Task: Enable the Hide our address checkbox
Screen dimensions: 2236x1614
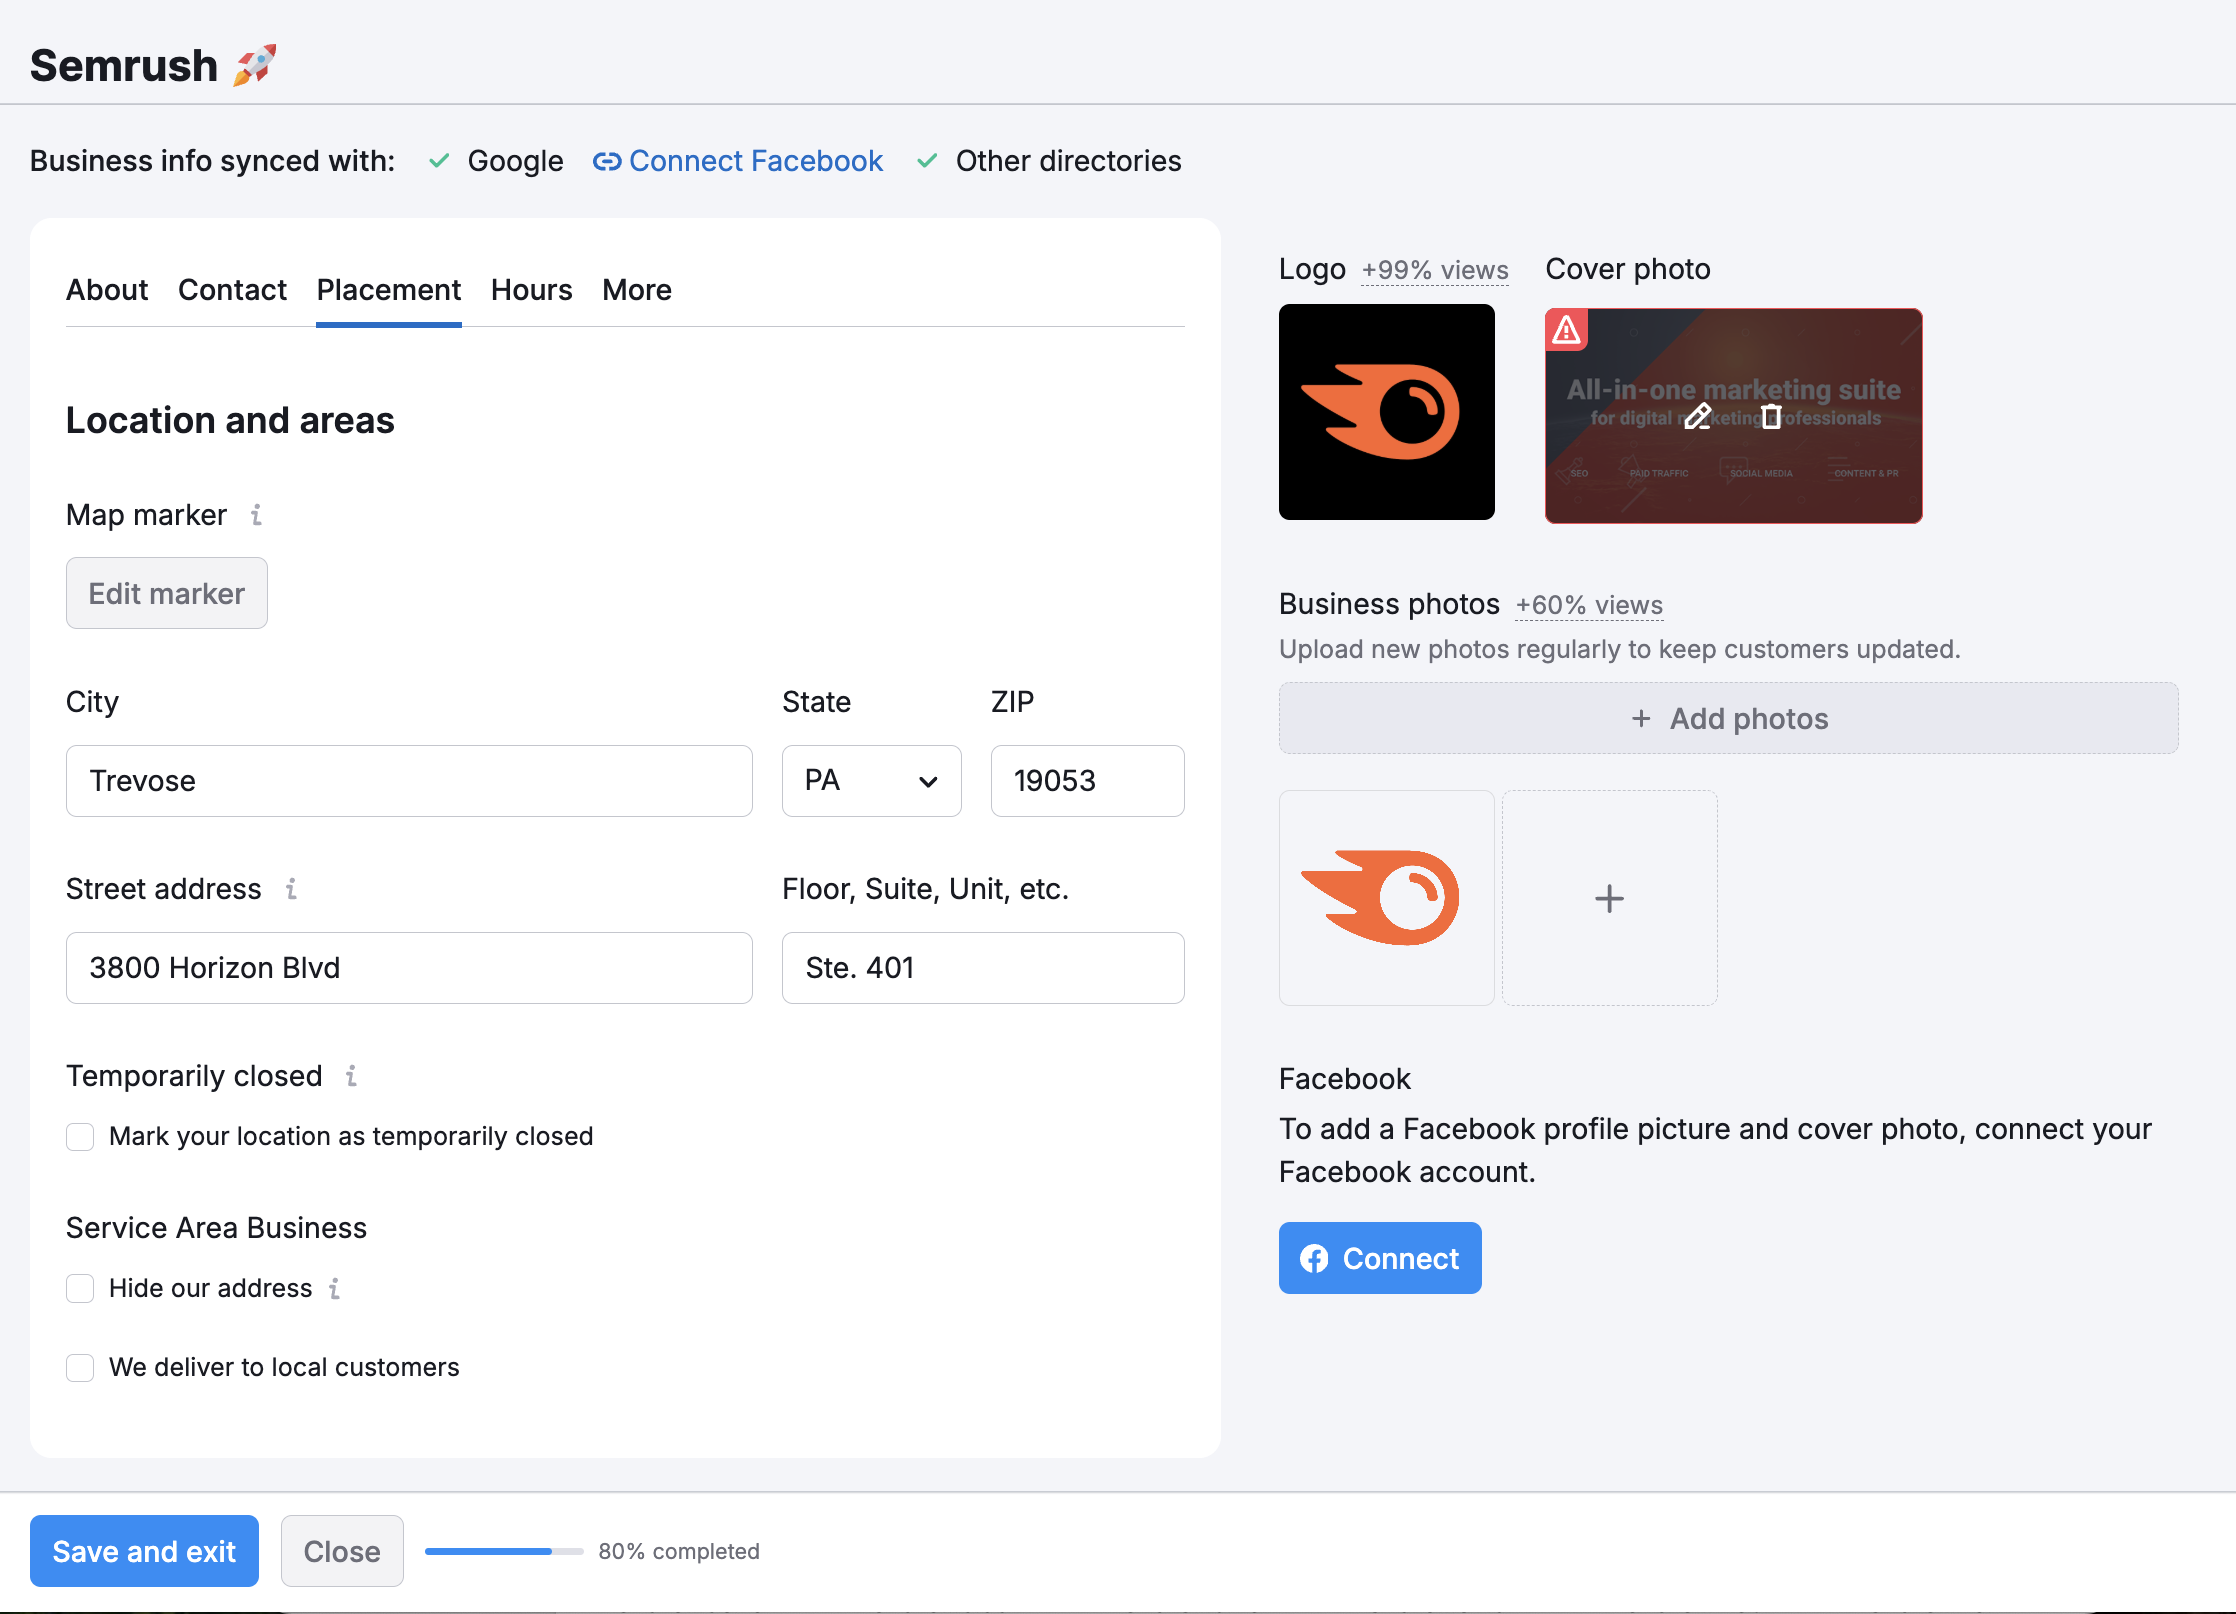Action: [80, 1288]
